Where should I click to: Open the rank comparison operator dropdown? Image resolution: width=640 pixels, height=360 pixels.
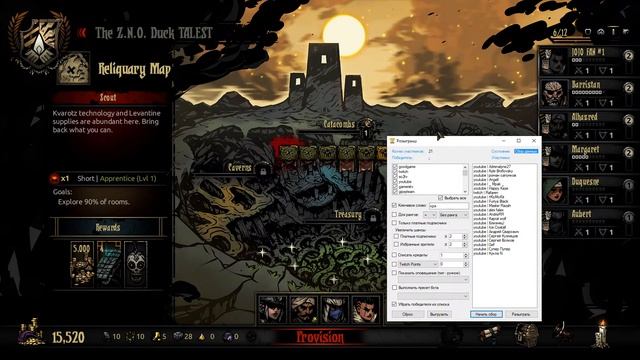pyautogui.click(x=430, y=215)
